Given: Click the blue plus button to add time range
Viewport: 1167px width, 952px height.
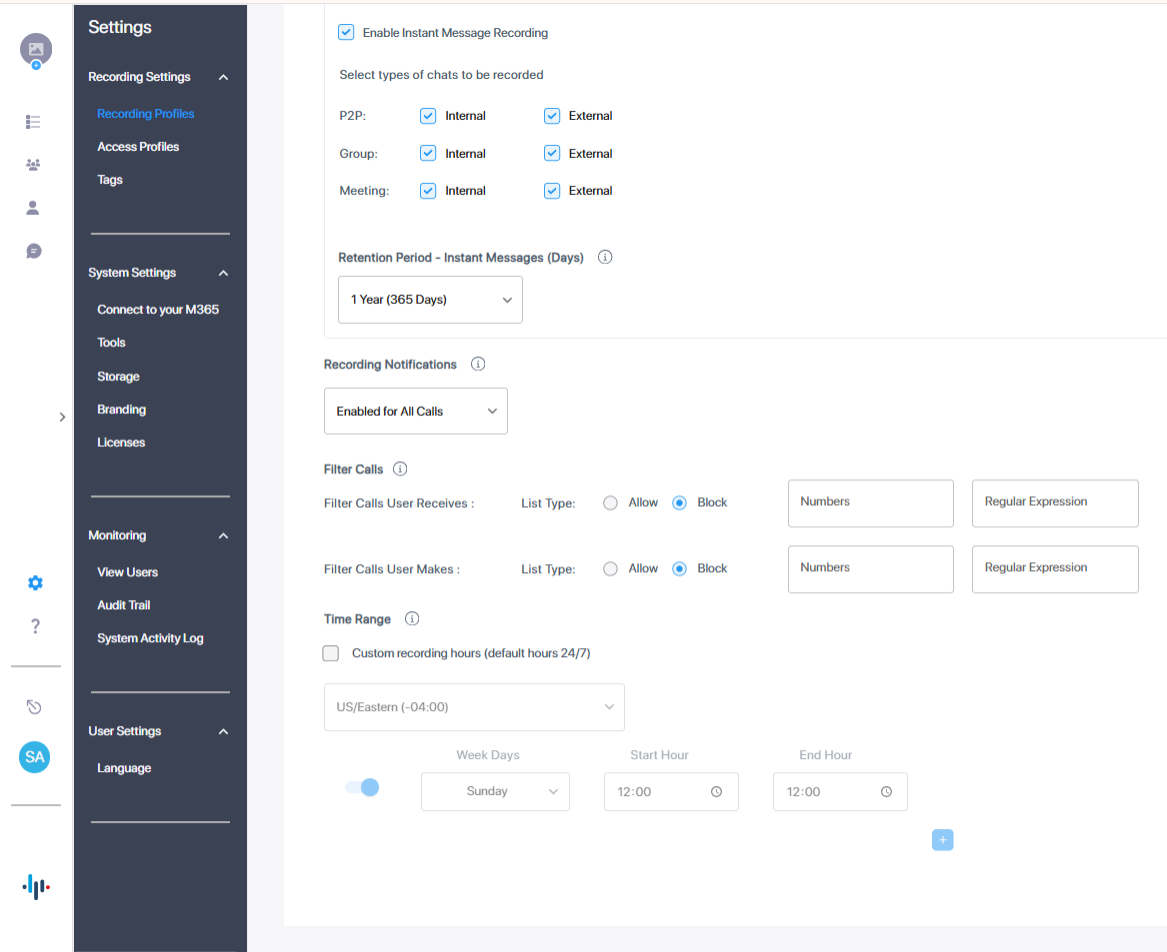Looking at the screenshot, I should (942, 840).
